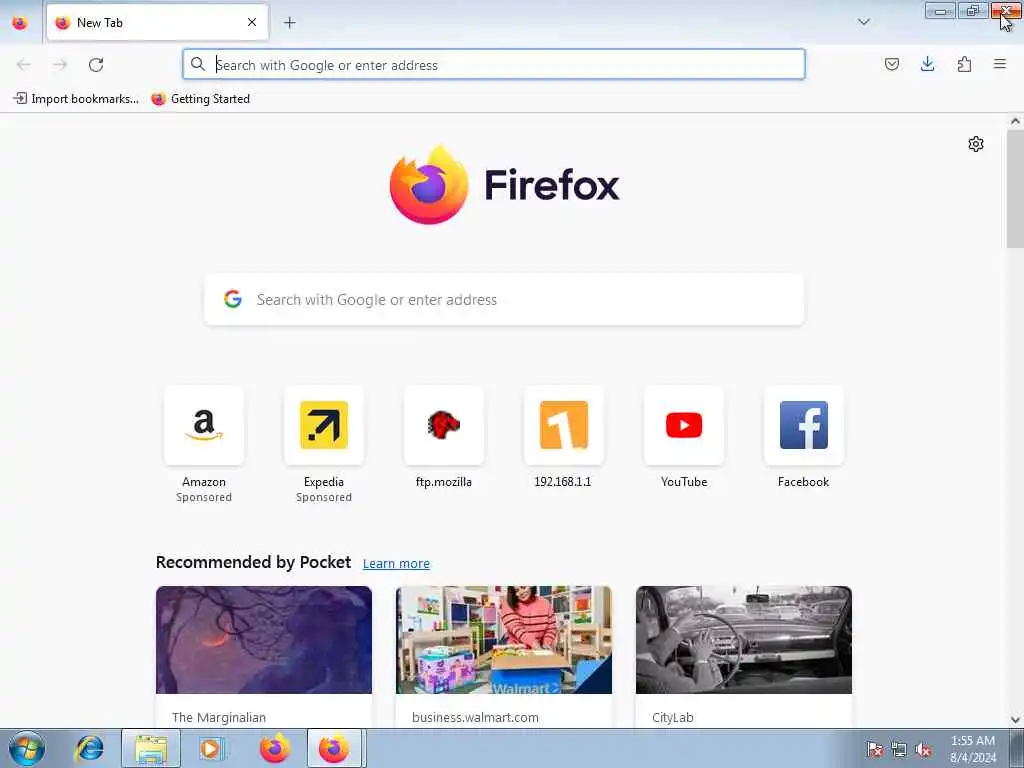Screen dimensions: 1024x768
Task: Open the Windows Start menu
Action: click(x=27, y=748)
